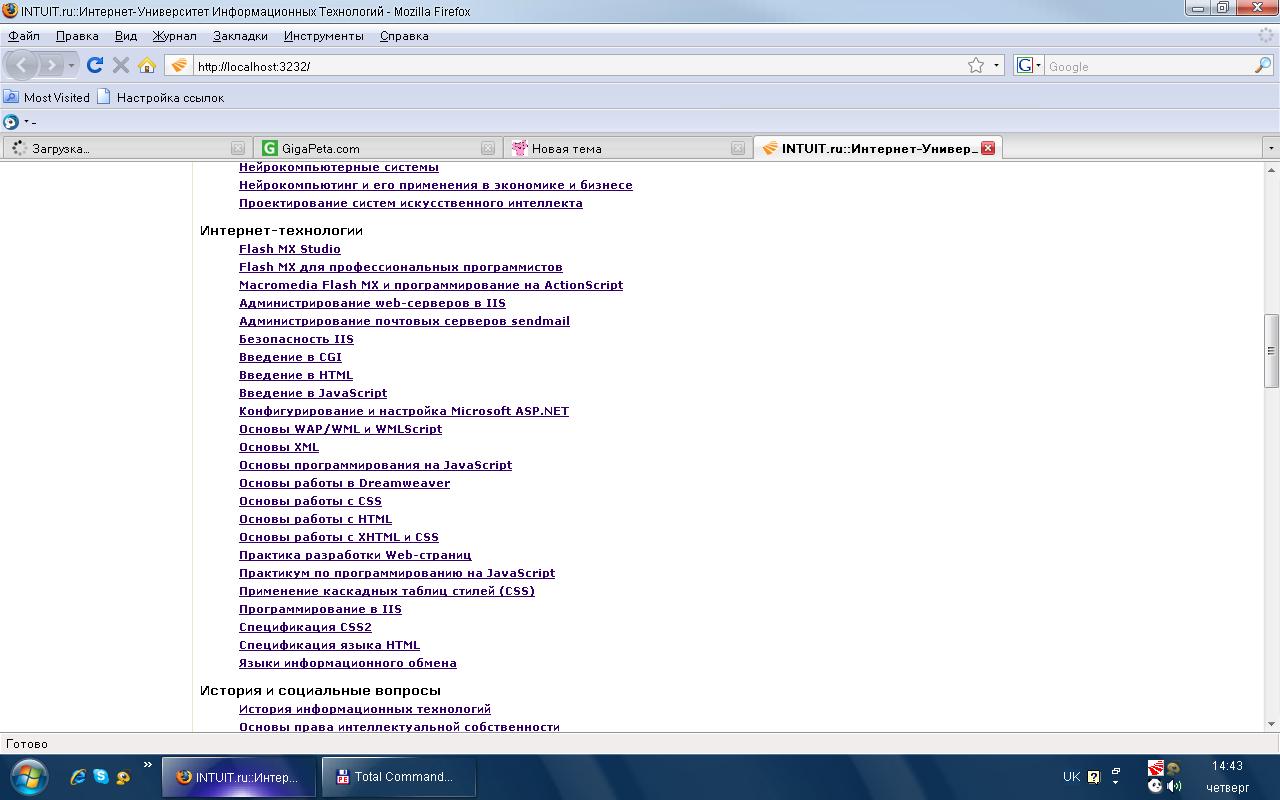Click the round blue toolbar icon below bookmarks
1280x800 pixels.
coord(11,122)
